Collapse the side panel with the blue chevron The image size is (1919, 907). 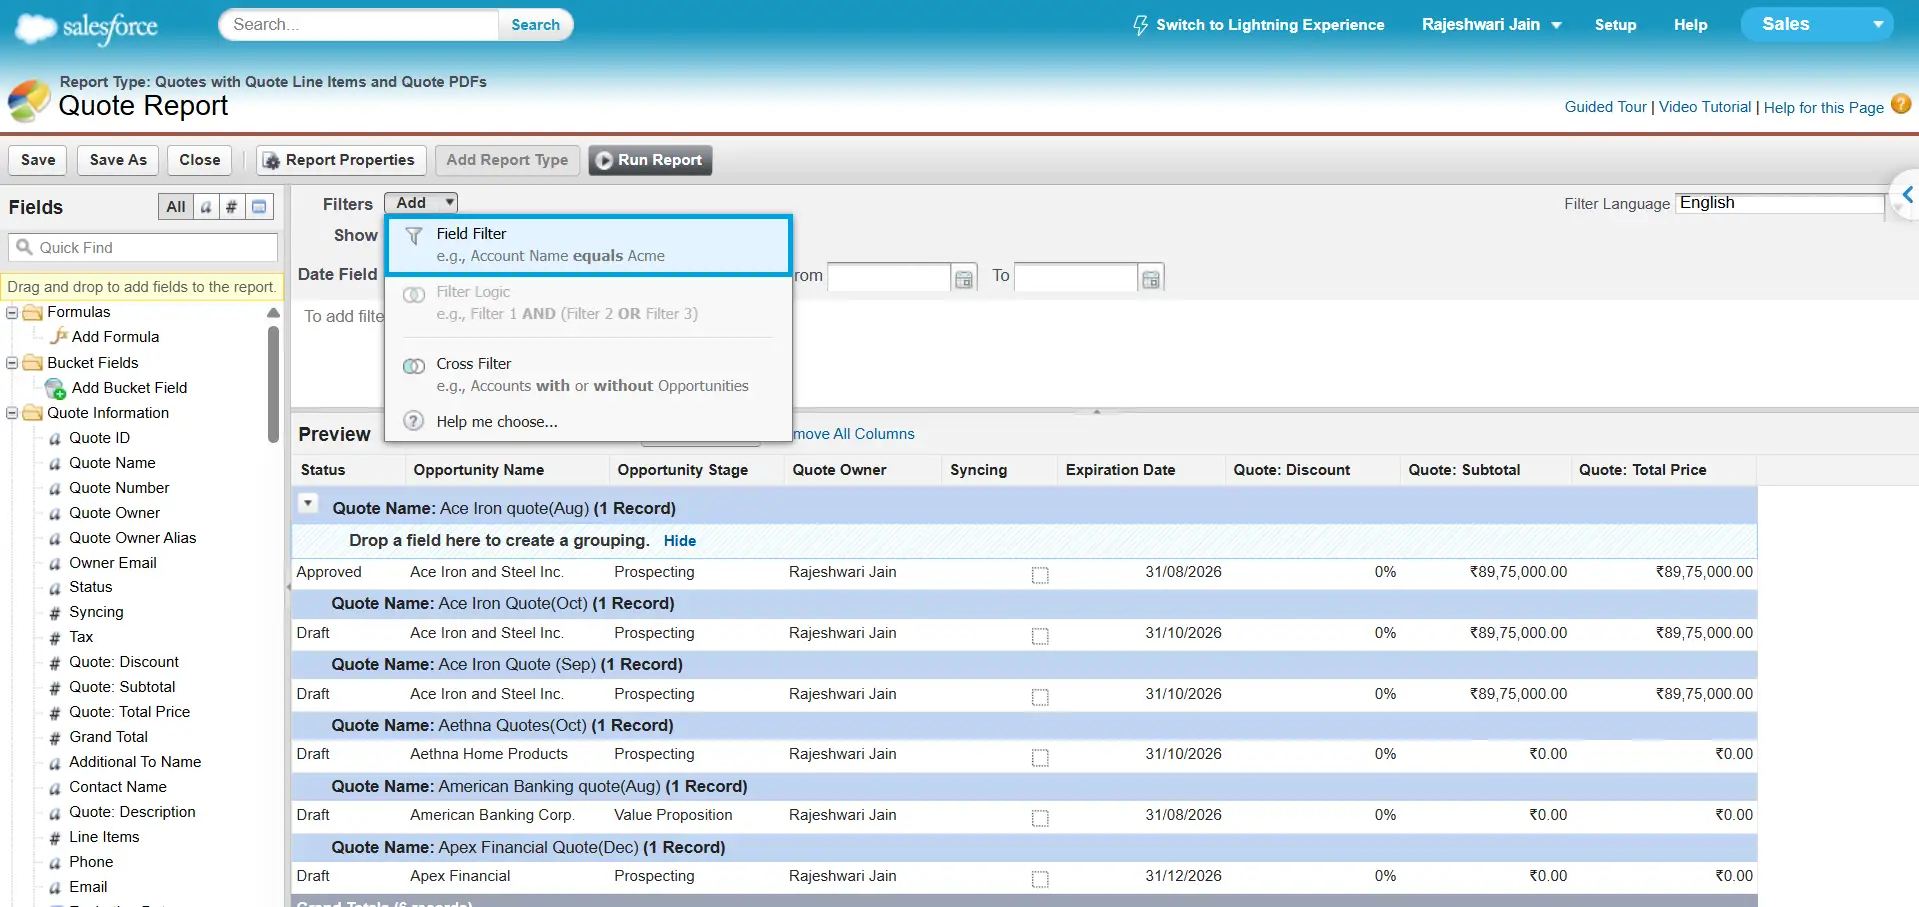click(x=1906, y=196)
